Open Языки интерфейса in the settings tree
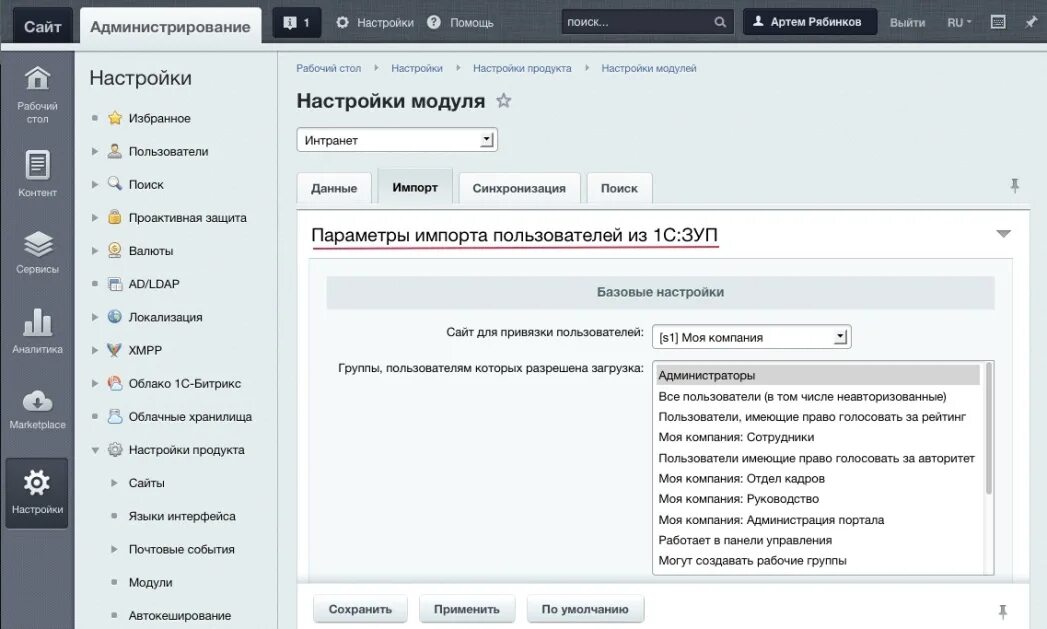 click(182, 516)
